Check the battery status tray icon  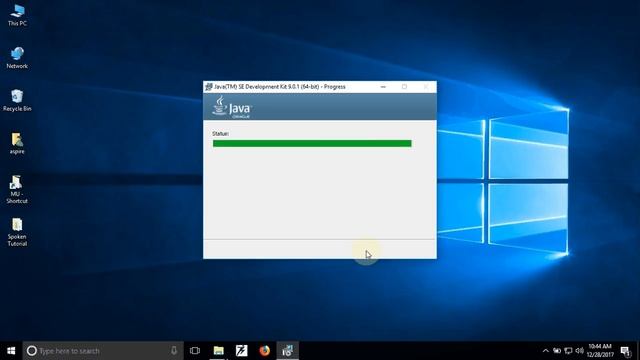[557, 351]
